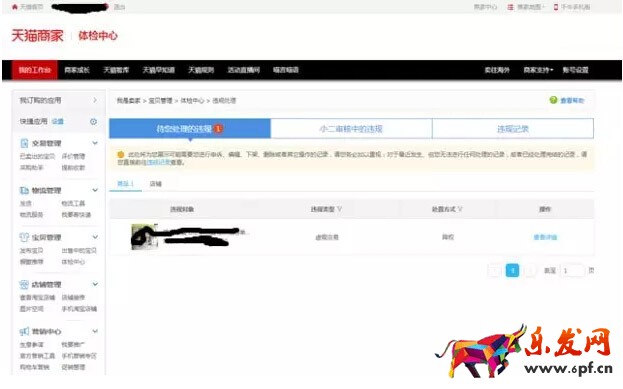Open 发货 in the sidebar

tap(26, 203)
